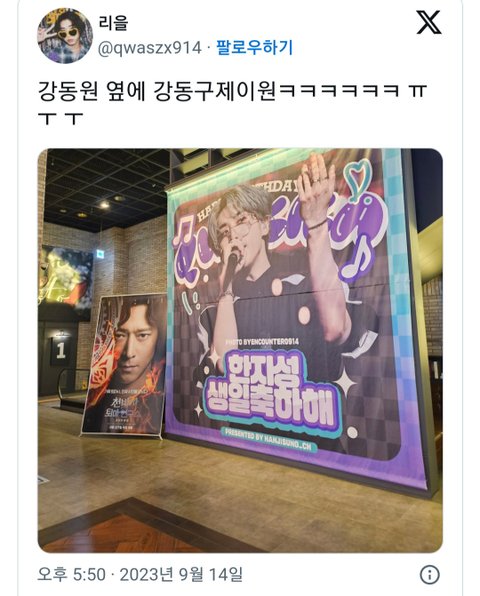Click the PHOTO BY ENCOUNTER0914 caption
The width and height of the screenshot is (480, 596).
[x=262, y=341]
